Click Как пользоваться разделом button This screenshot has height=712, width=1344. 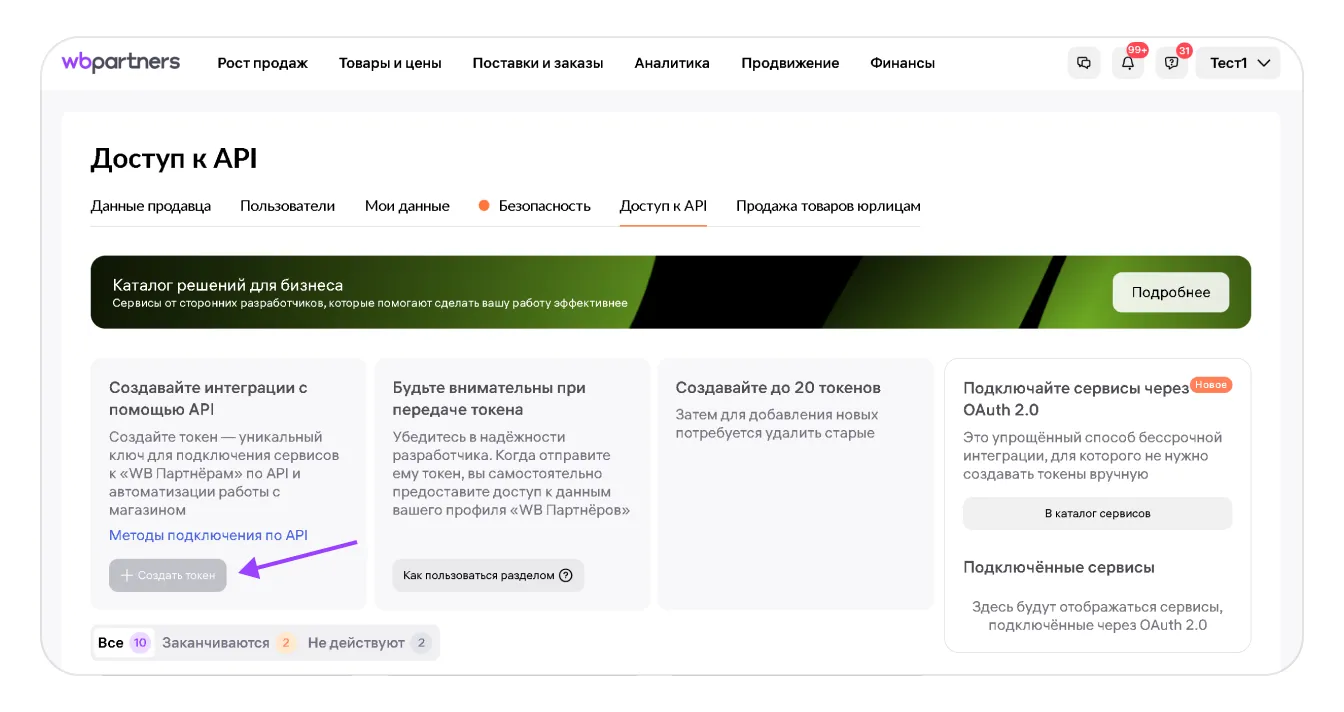tap(488, 575)
